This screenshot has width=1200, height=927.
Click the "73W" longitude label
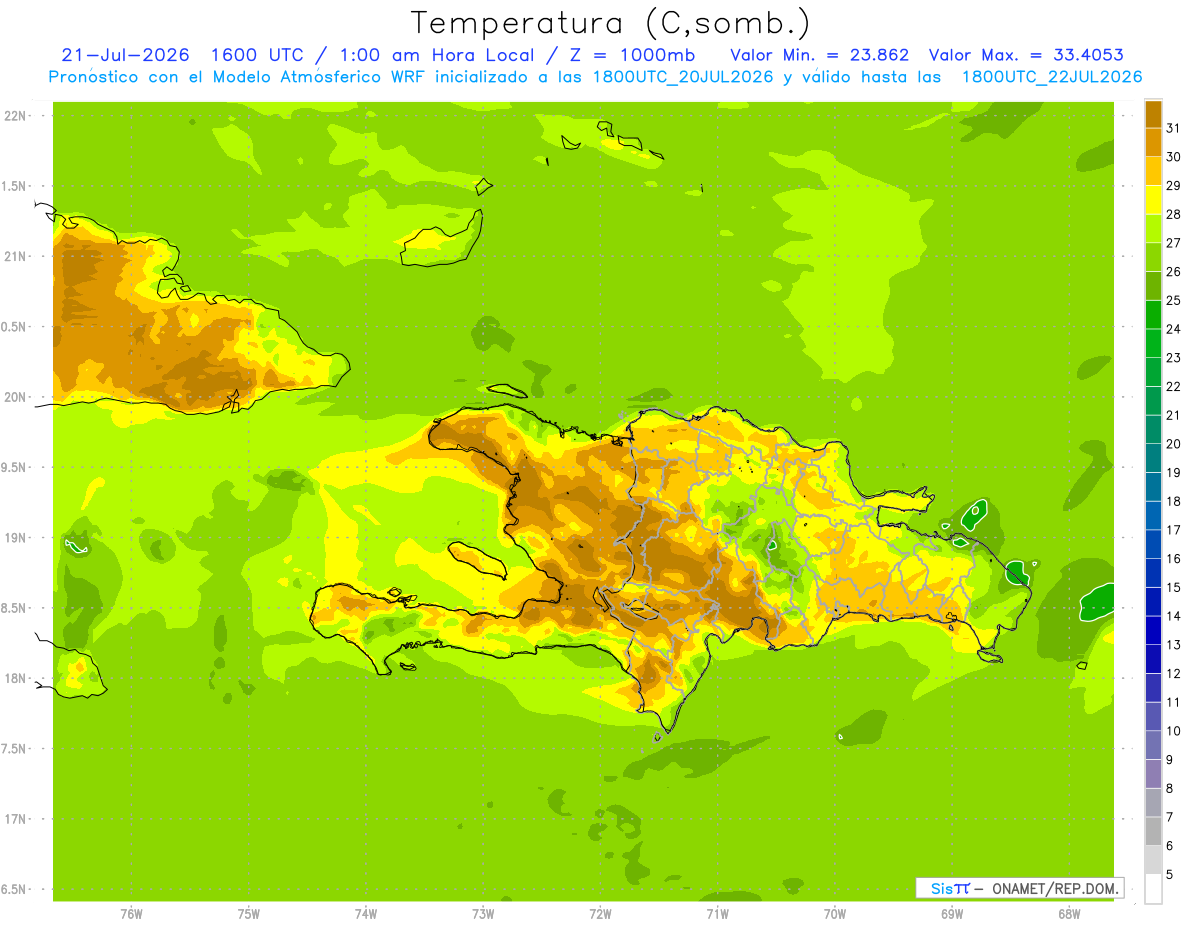coord(483,913)
